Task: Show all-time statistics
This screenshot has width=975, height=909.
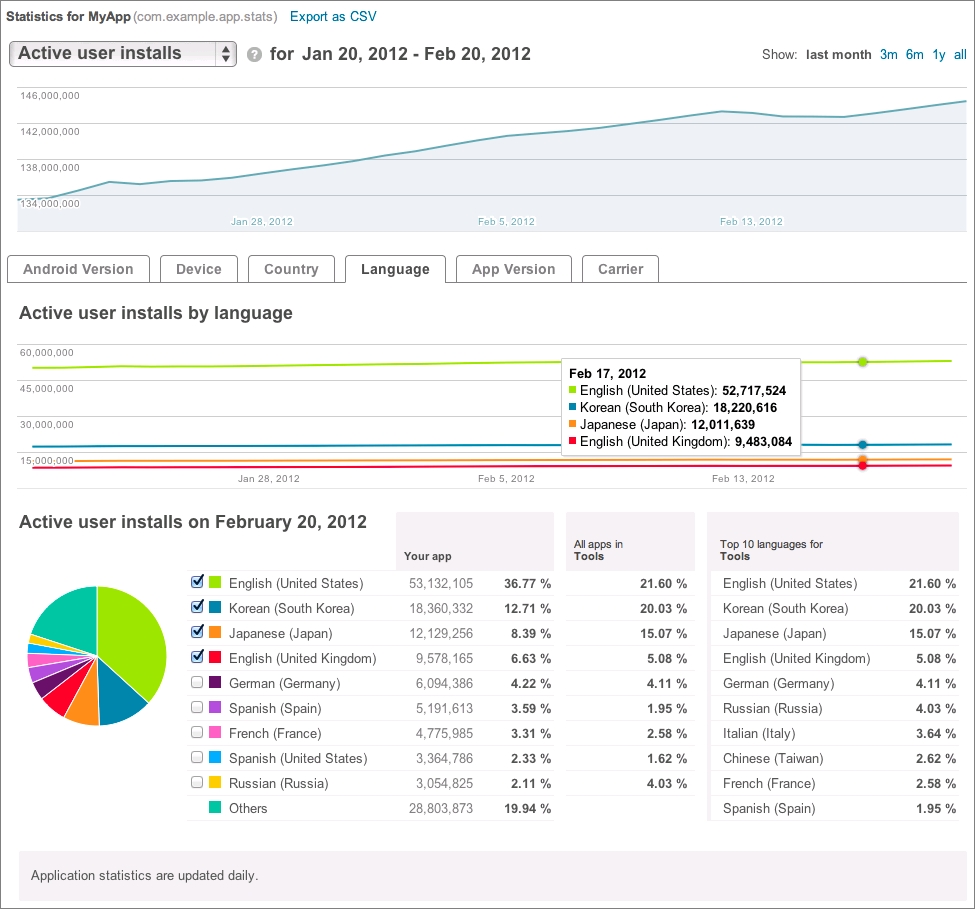Action: click(x=960, y=55)
